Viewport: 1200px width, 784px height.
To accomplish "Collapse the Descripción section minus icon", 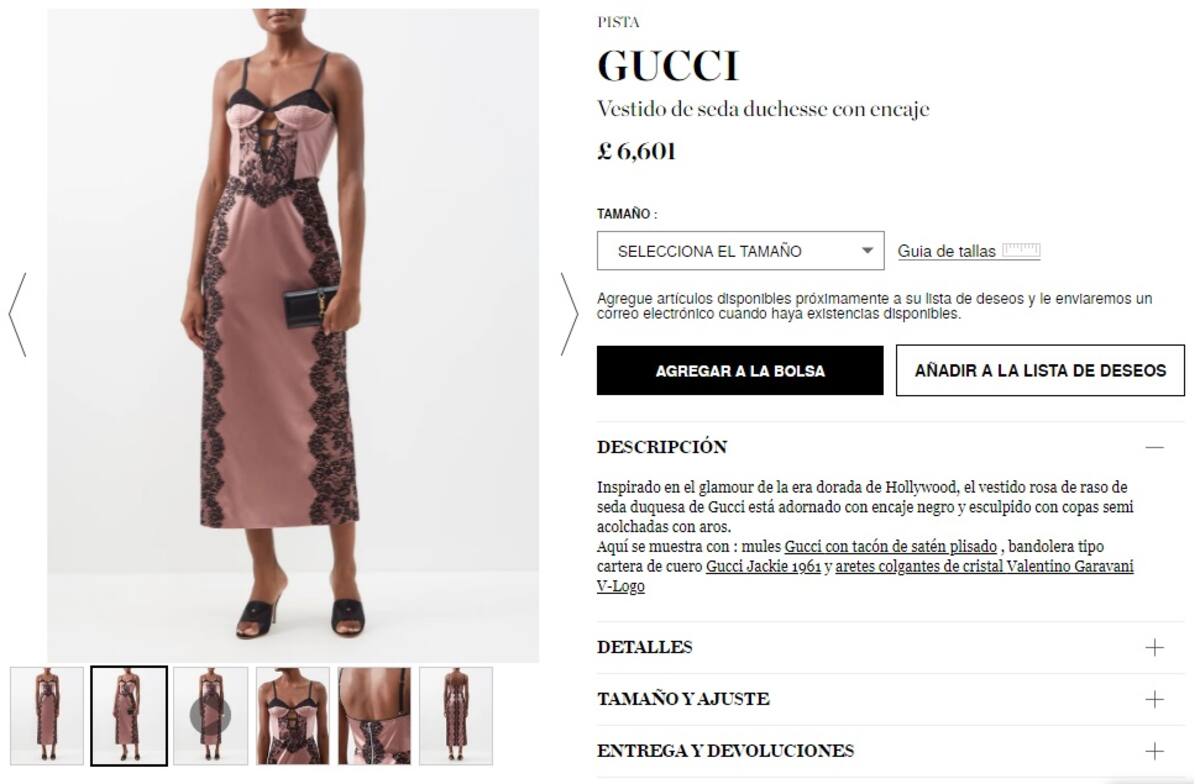I will [x=1155, y=447].
